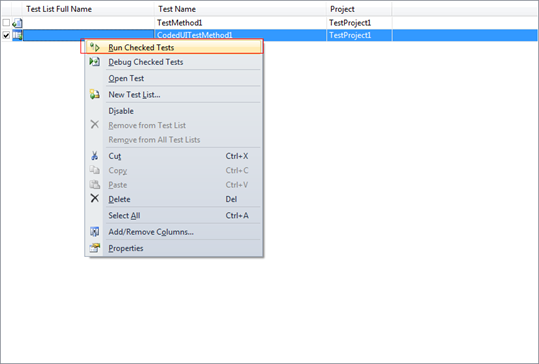Choose Run Checked Tests from context menu
Viewport: 539px width, 364px height.
click(x=174, y=47)
